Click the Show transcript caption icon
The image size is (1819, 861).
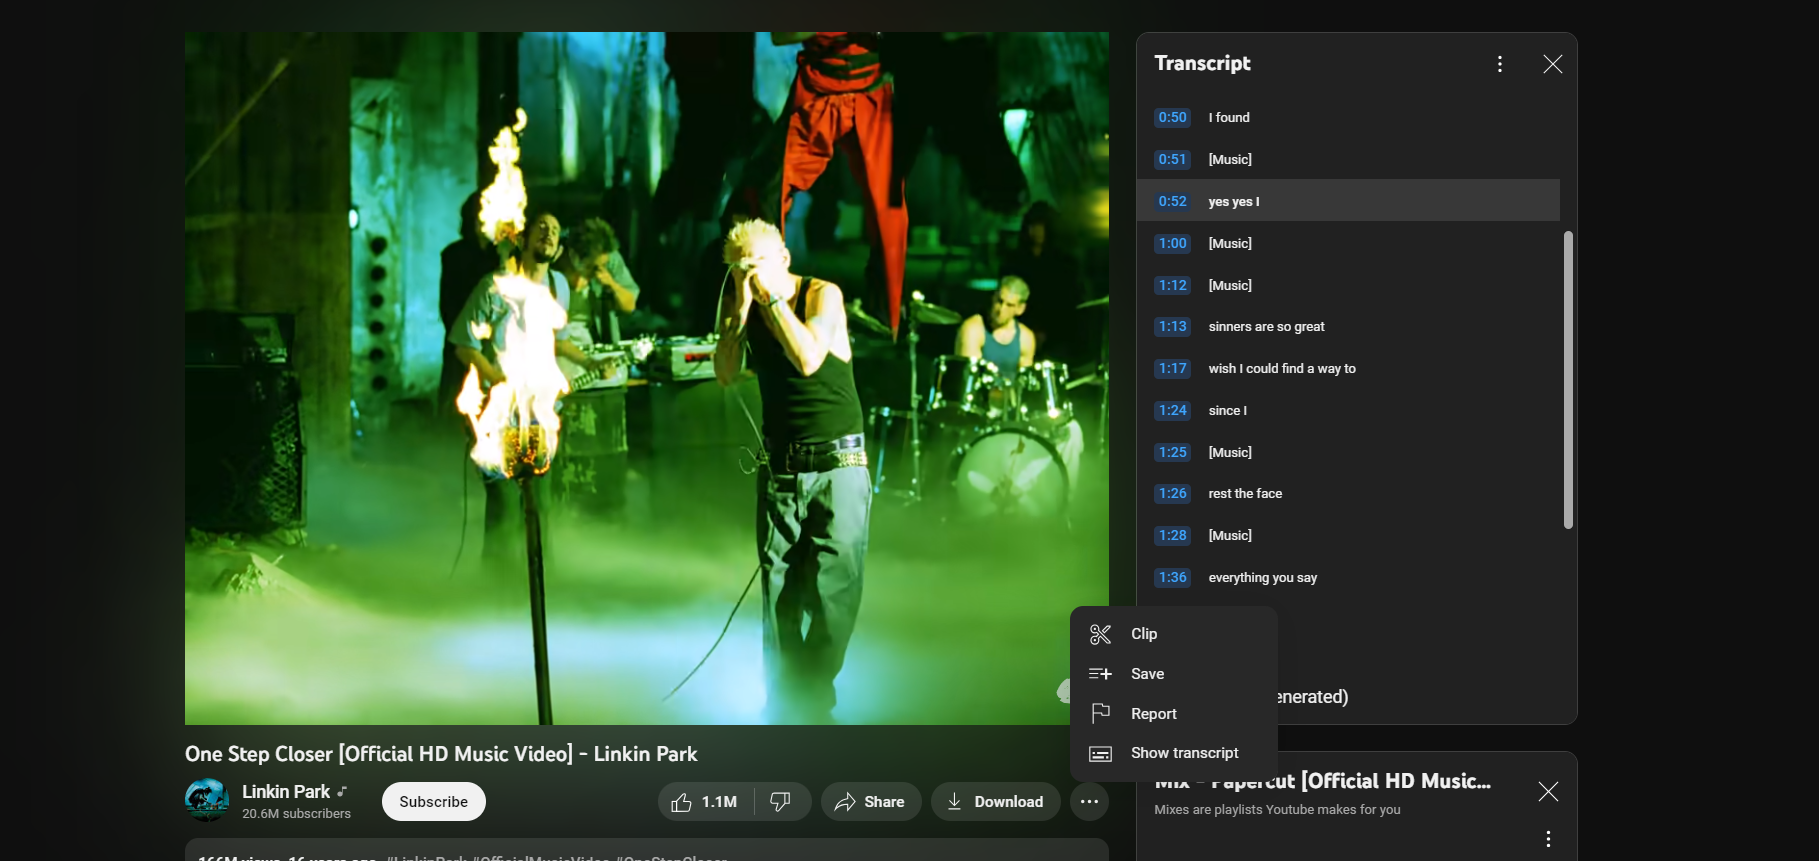click(x=1100, y=753)
